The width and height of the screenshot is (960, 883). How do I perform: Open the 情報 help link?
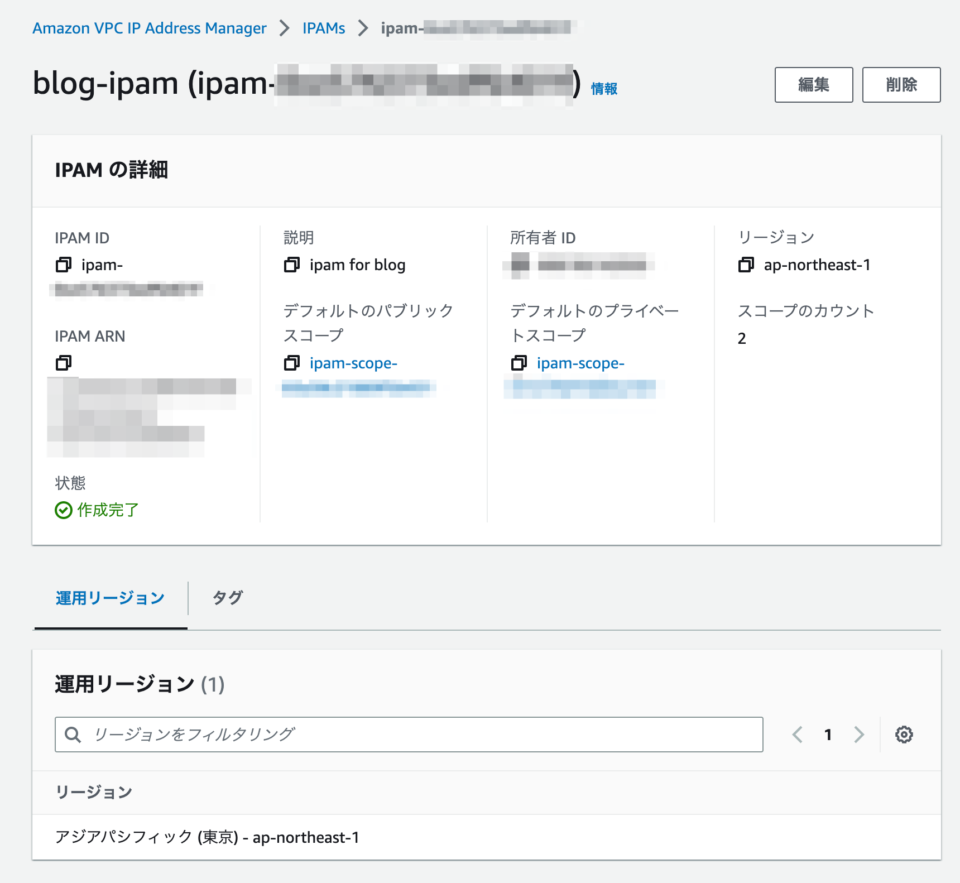click(603, 88)
